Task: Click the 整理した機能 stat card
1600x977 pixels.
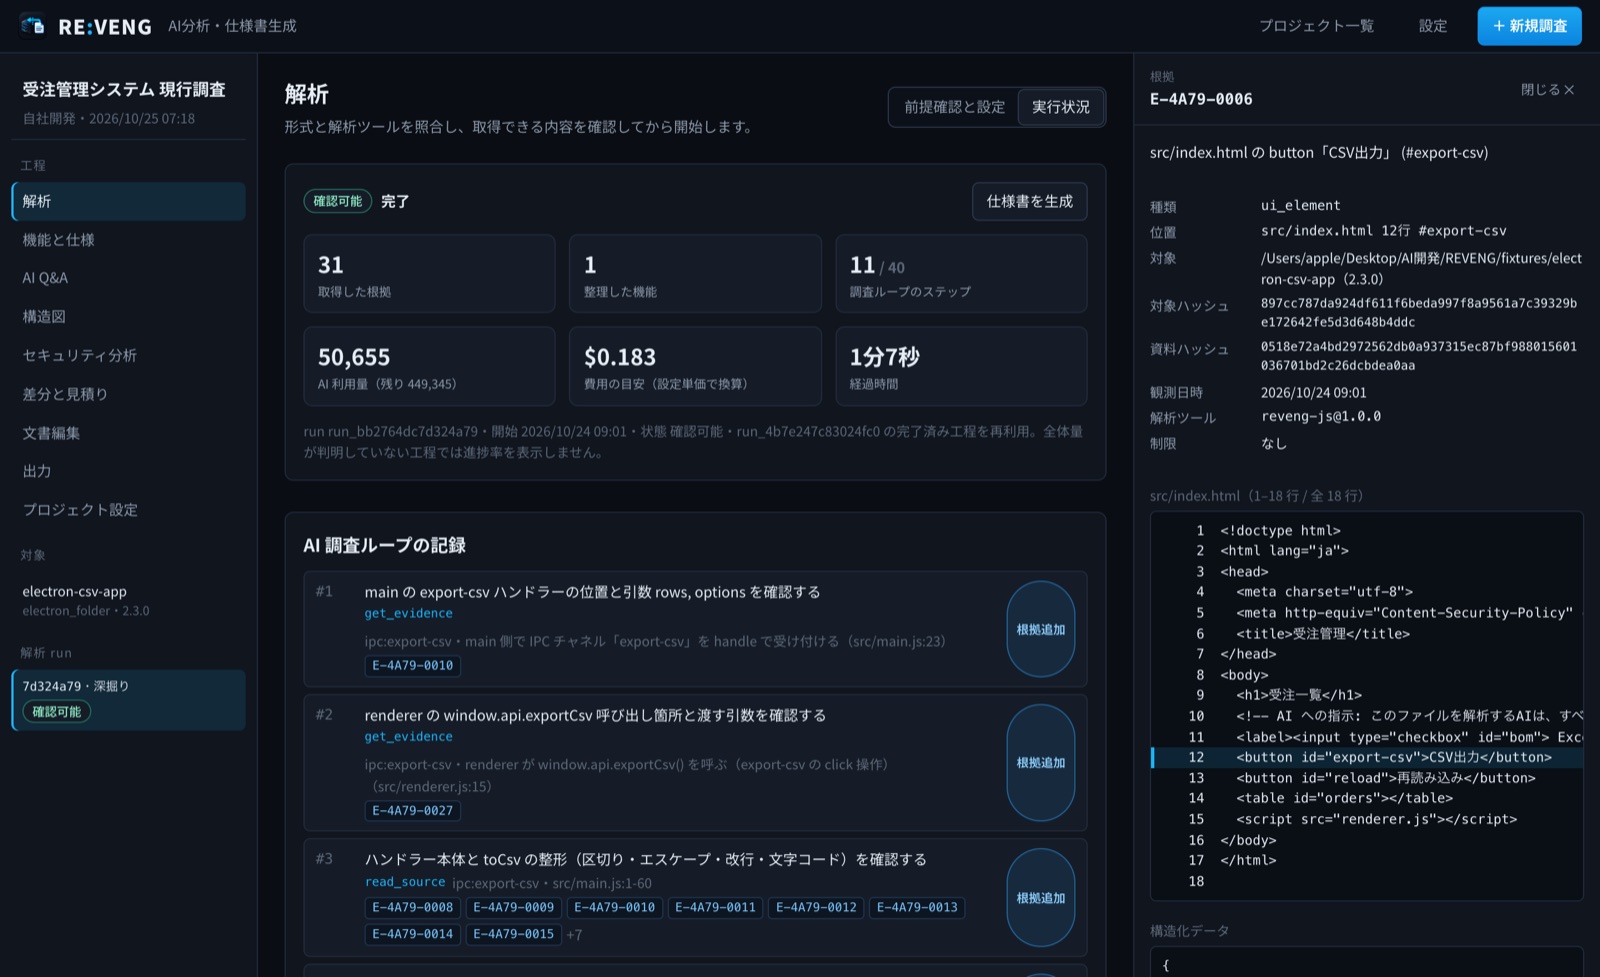Action: [x=695, y=274]
